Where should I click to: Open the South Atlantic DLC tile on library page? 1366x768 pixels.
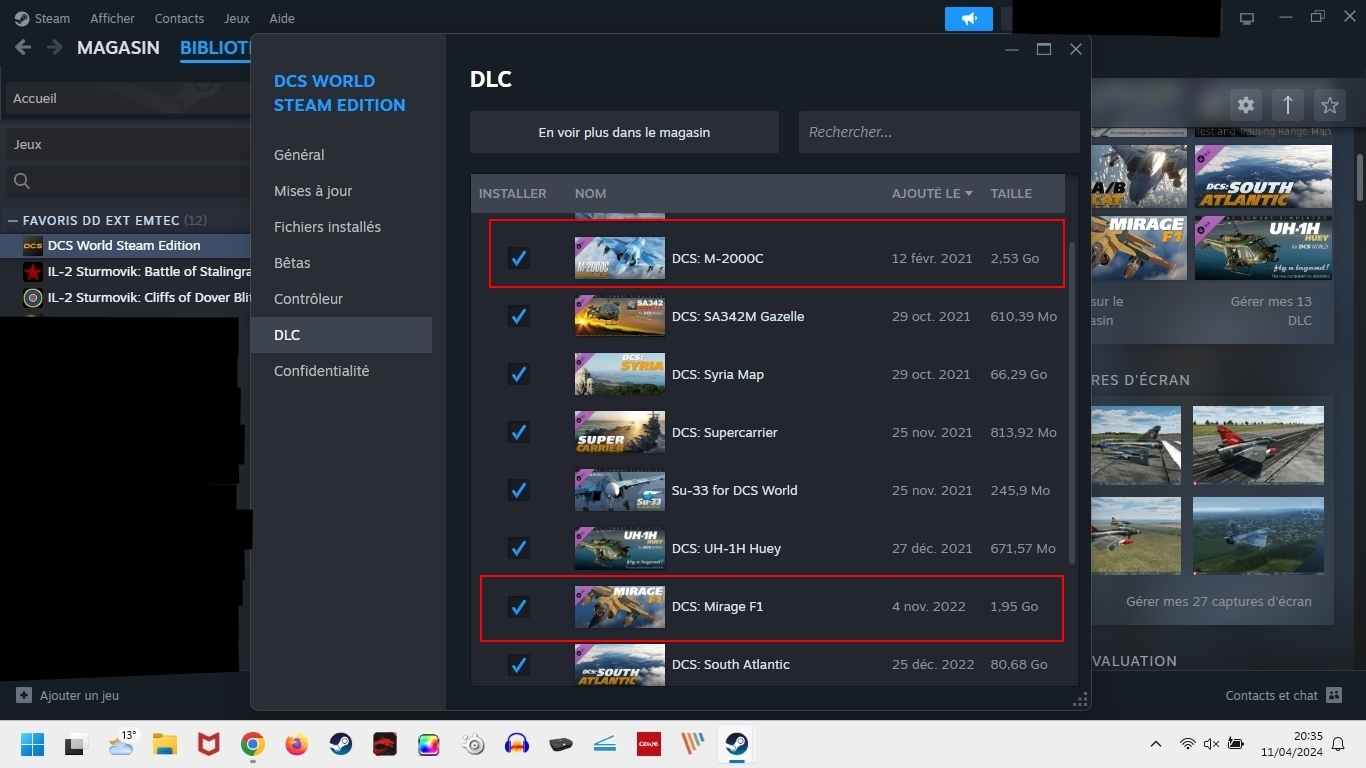(x=1263, y=176)
